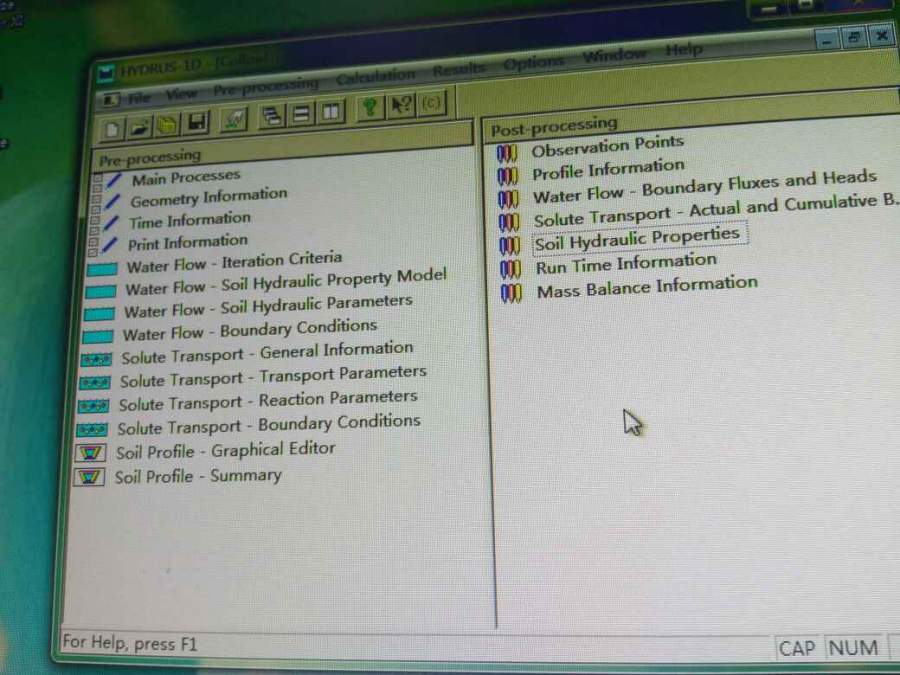The image size is (900, 675).
Task: Click the dotted icon beside Solute Transport - General Information
Action: 96,360
